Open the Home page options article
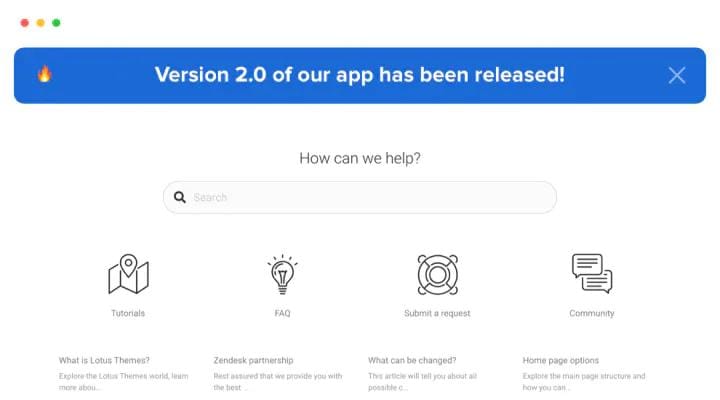 click(x=561, y=361)
